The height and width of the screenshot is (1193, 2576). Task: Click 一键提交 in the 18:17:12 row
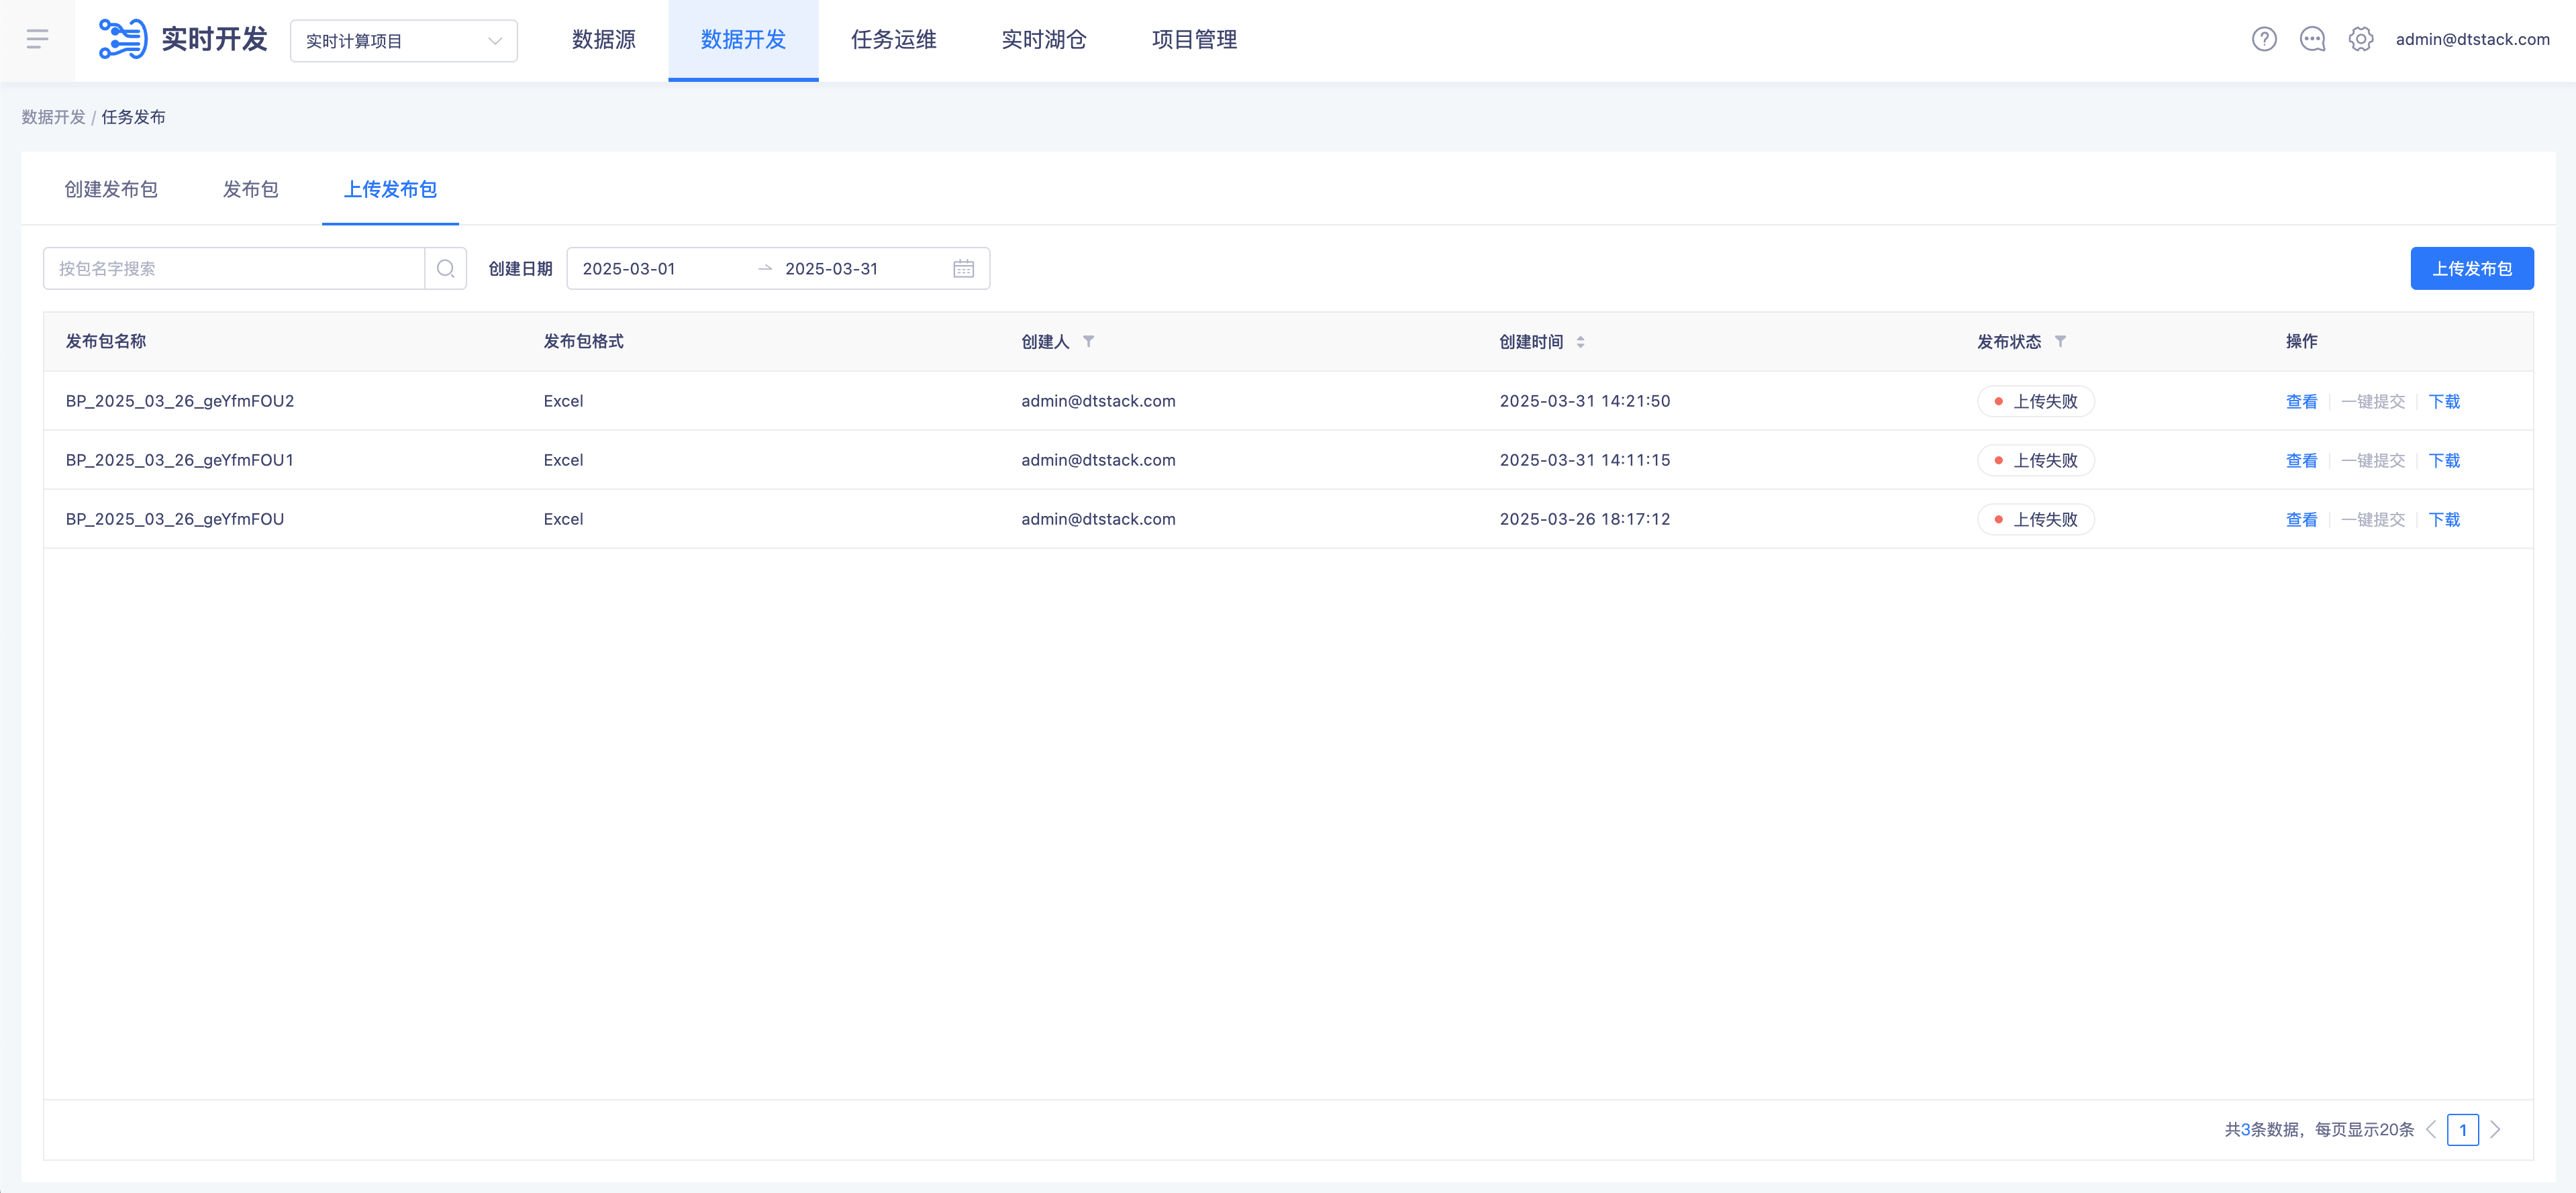2372,519
